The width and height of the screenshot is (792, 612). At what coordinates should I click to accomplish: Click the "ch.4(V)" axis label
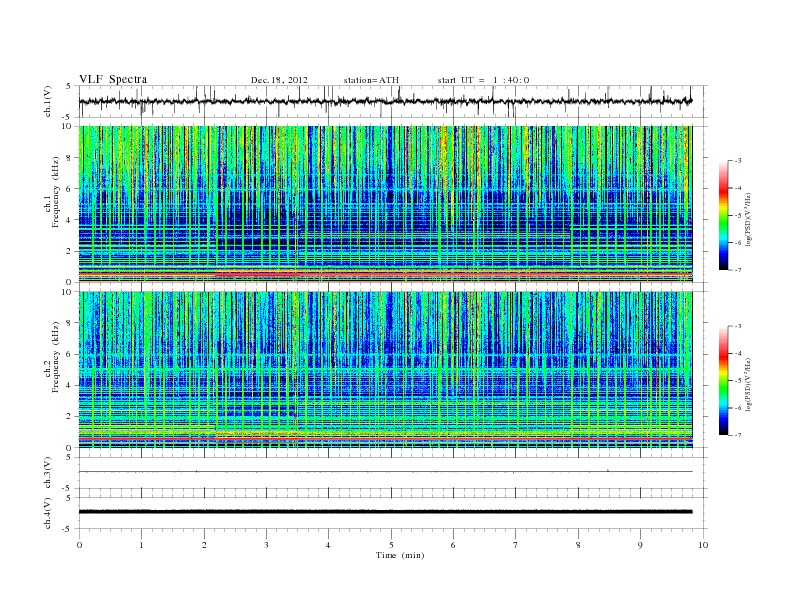[x=48, y=513]
